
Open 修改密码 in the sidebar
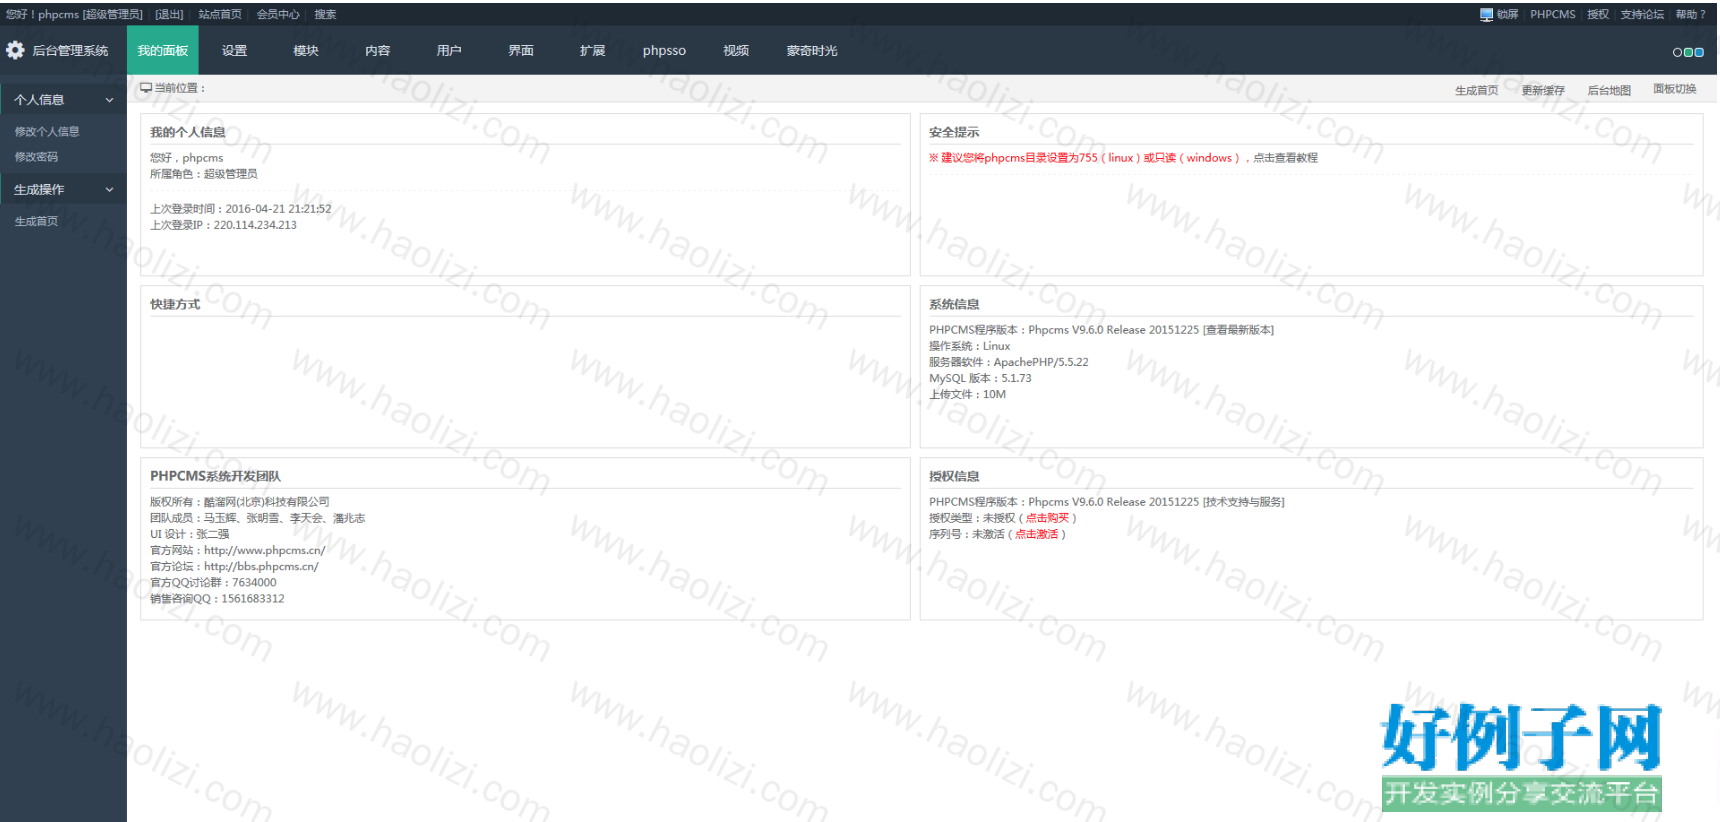[x=36, y=157]
